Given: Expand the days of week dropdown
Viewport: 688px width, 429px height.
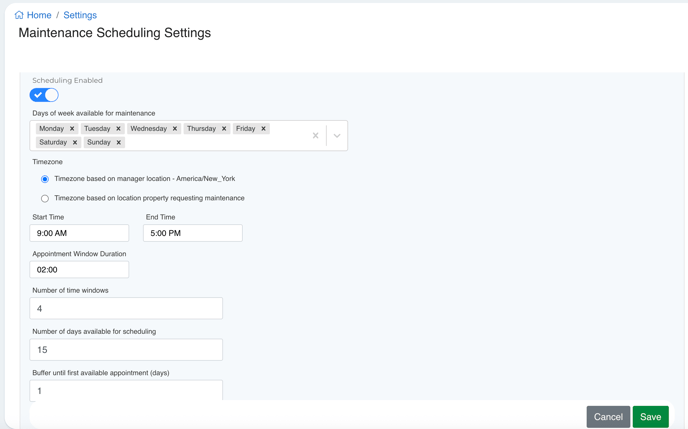Looking at the screenshot, I should pyautogui.click(x=337, y=135).
